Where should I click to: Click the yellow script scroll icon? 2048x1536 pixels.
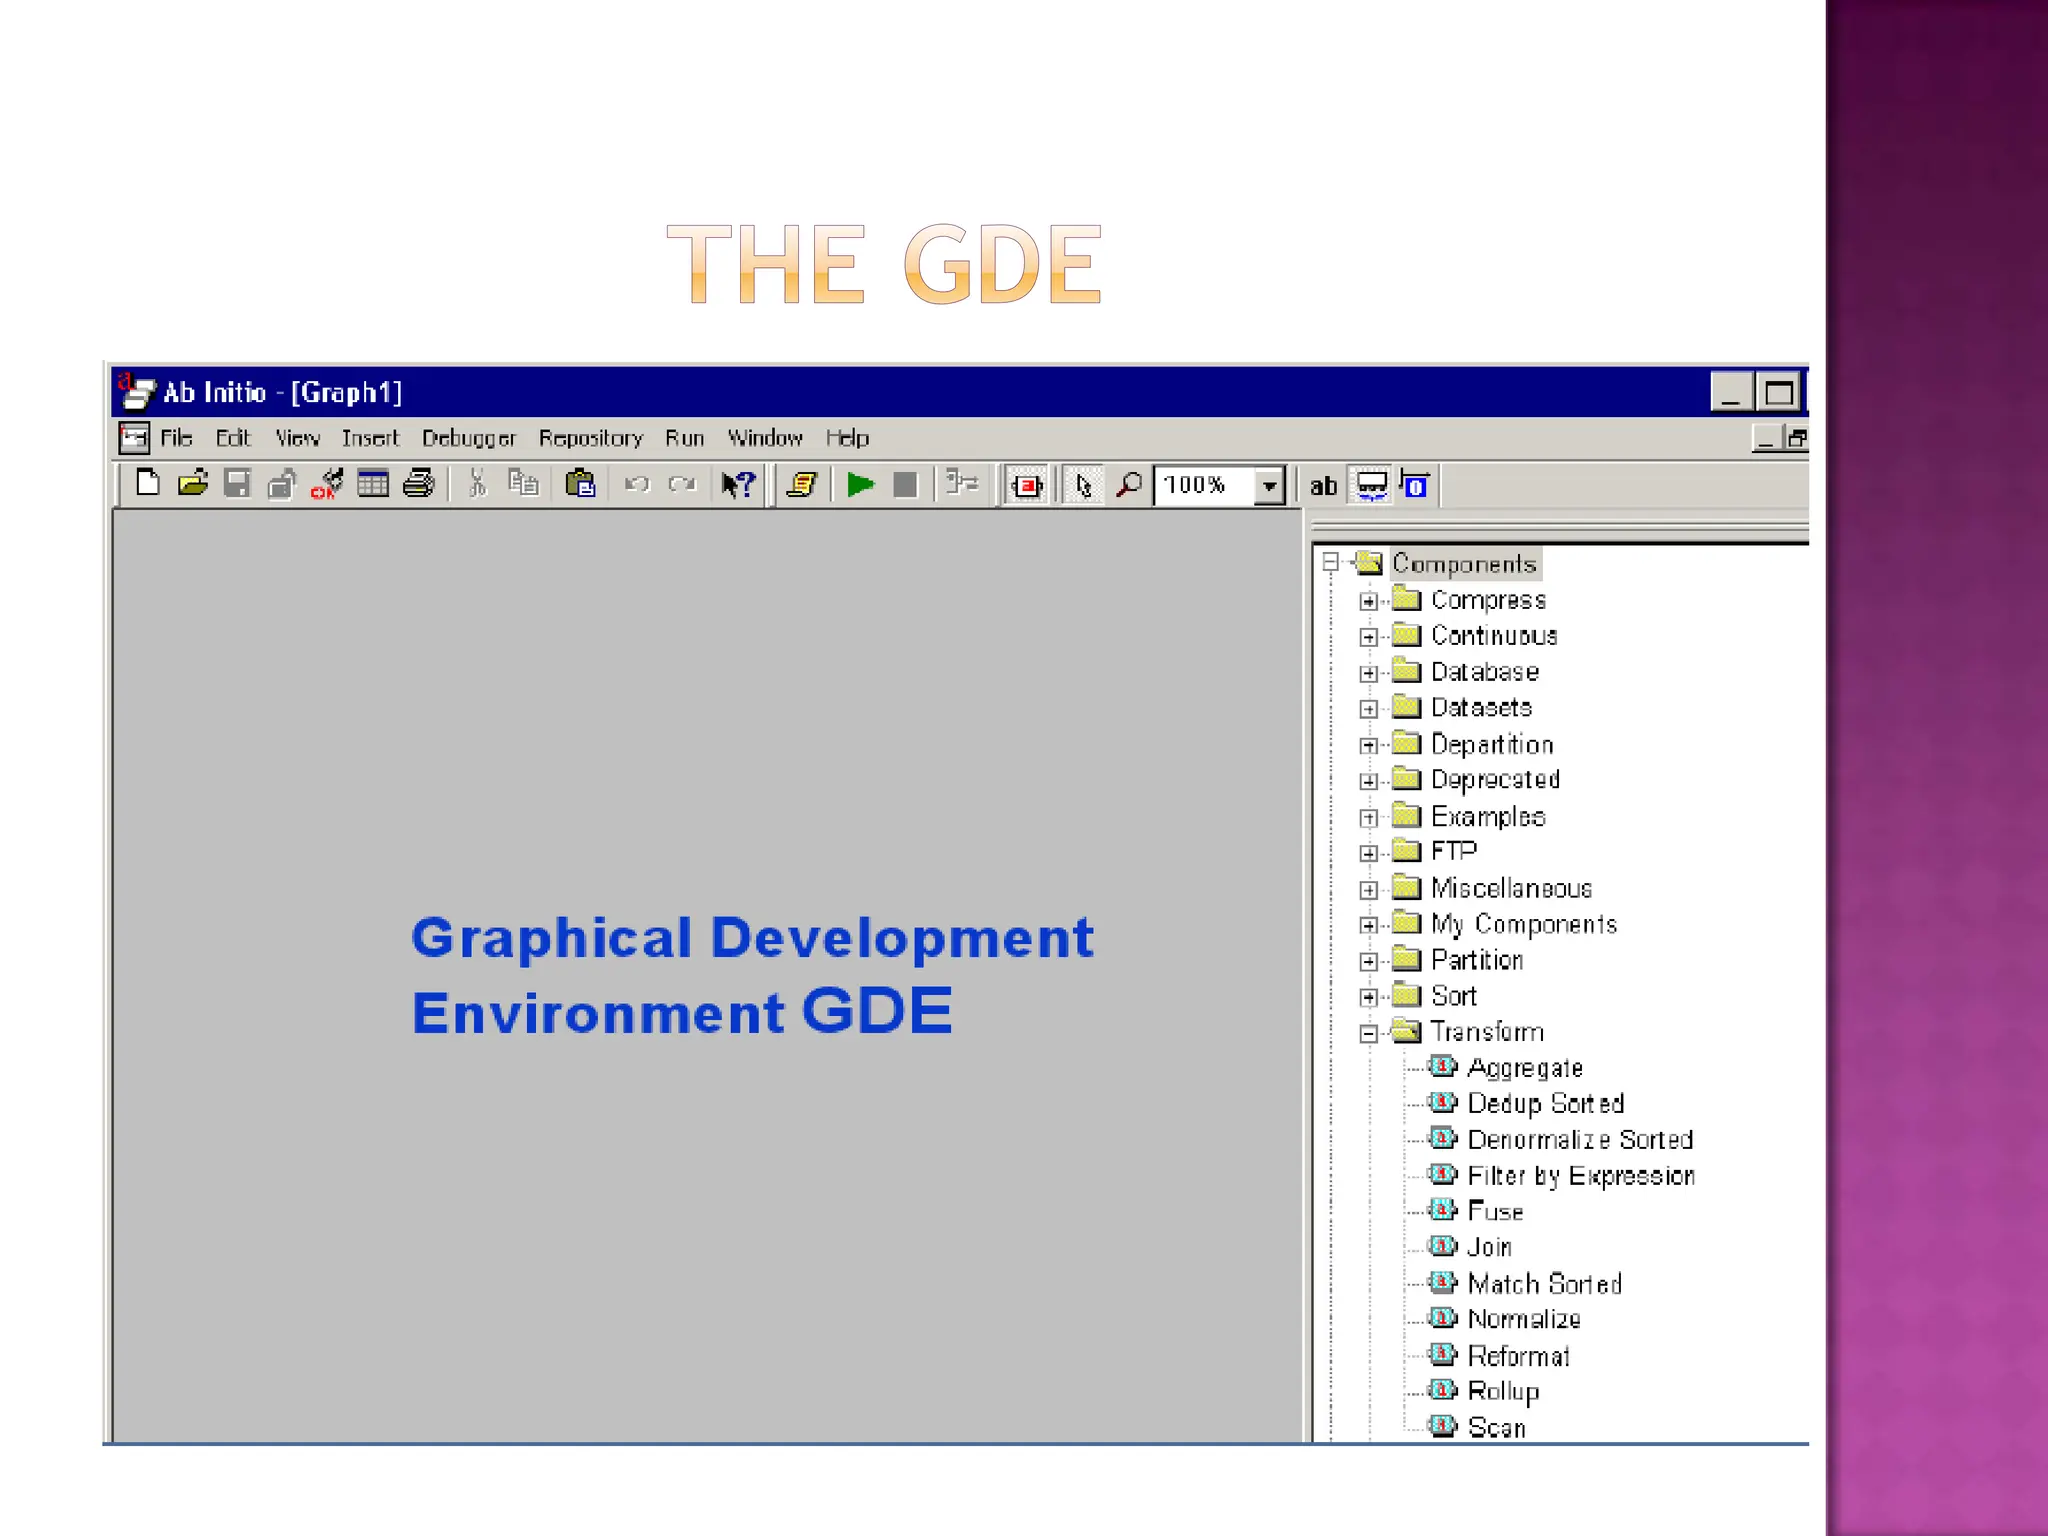click(801, 485)
